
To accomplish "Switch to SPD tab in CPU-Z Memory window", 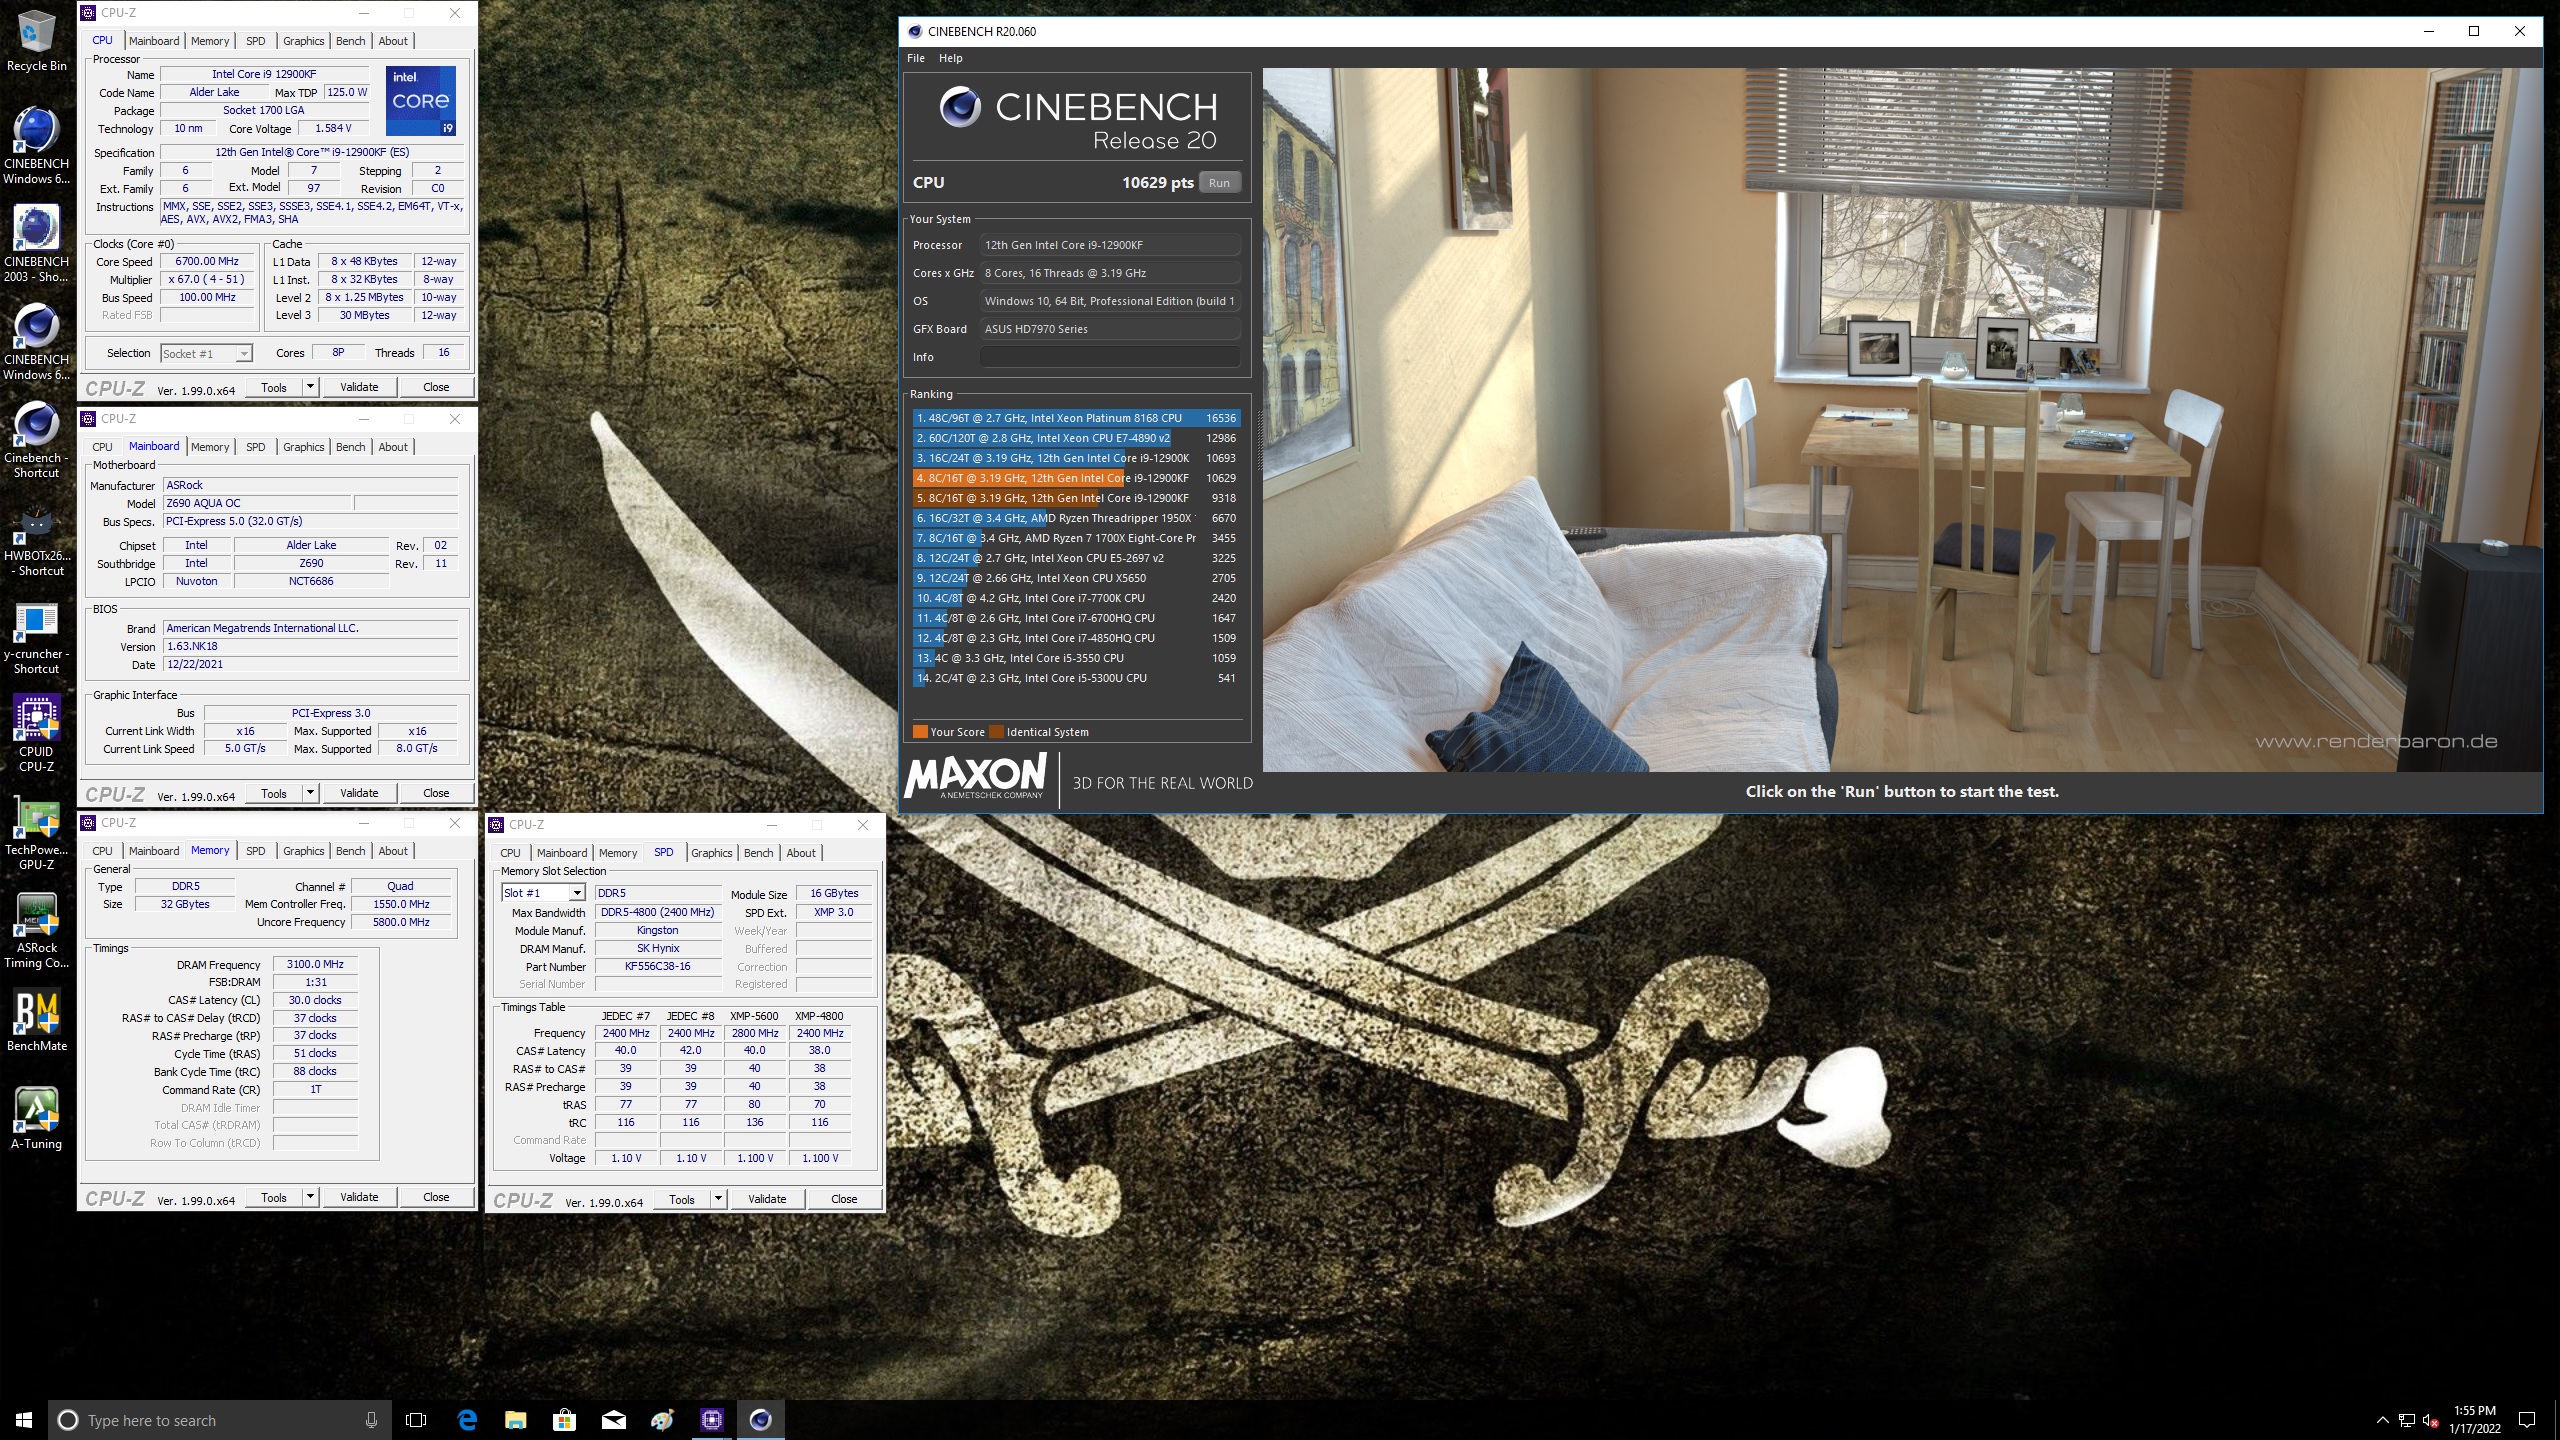I will 256,851.
